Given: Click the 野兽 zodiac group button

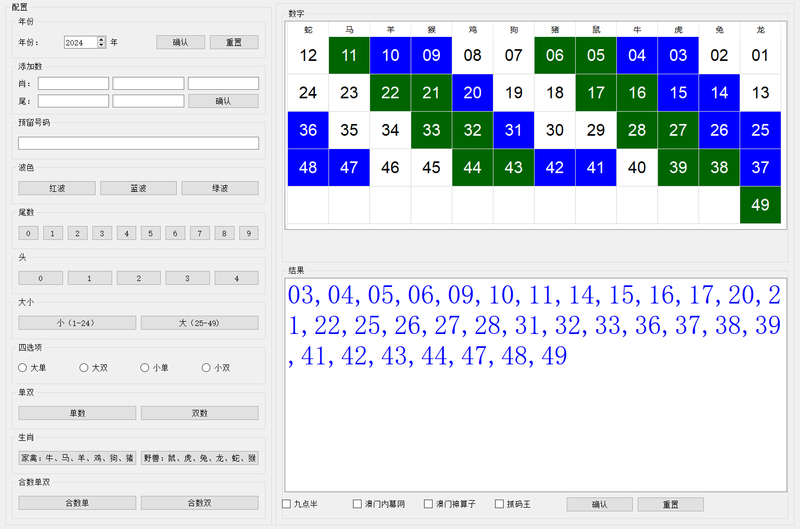Looking at the screenshot, I should coord(199,458).
